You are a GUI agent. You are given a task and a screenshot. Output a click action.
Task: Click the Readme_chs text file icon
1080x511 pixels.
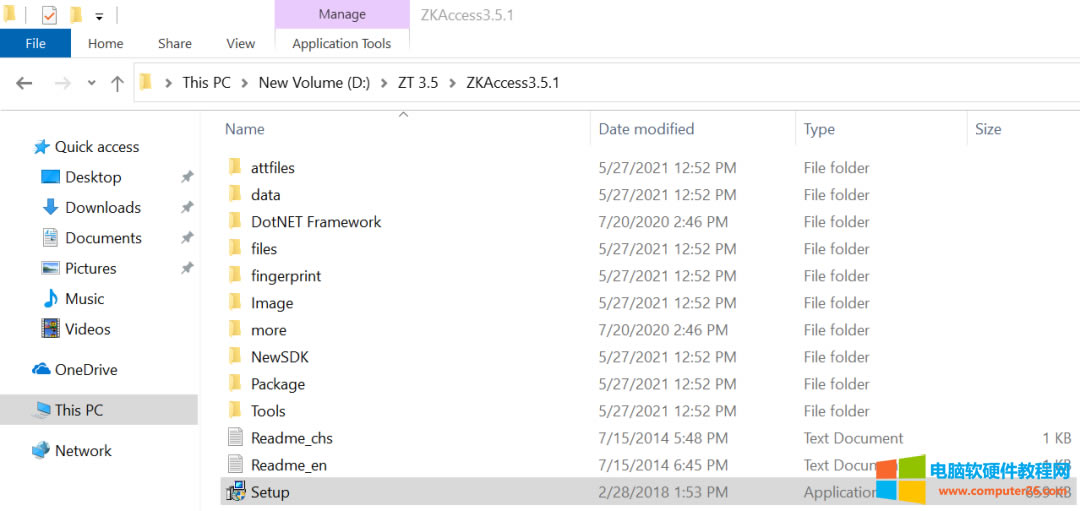(x=236, y=438)
